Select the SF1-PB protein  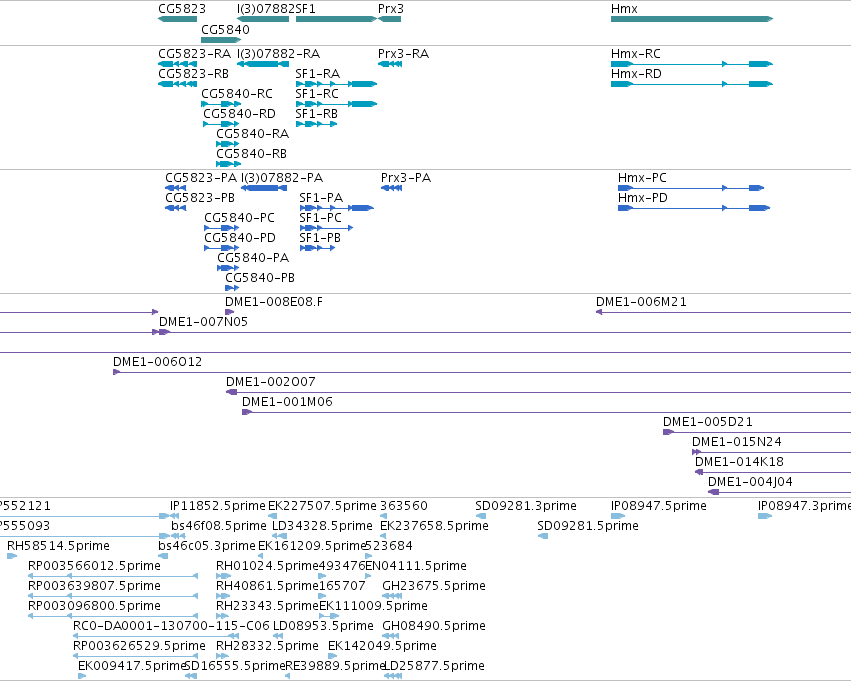(x=317, y=248)
